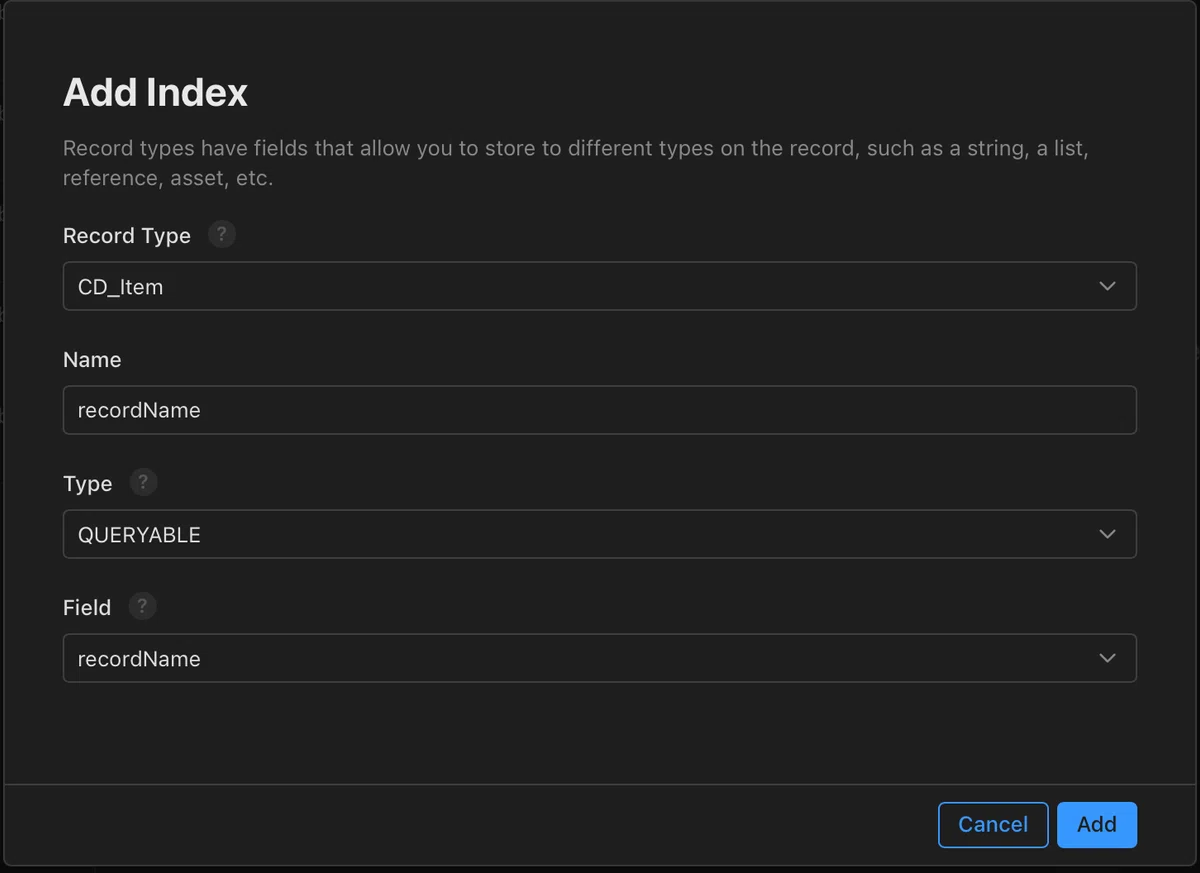Cancel the Add Index dialog
This screenshot has width=1200, height=873.
[993, 825]
